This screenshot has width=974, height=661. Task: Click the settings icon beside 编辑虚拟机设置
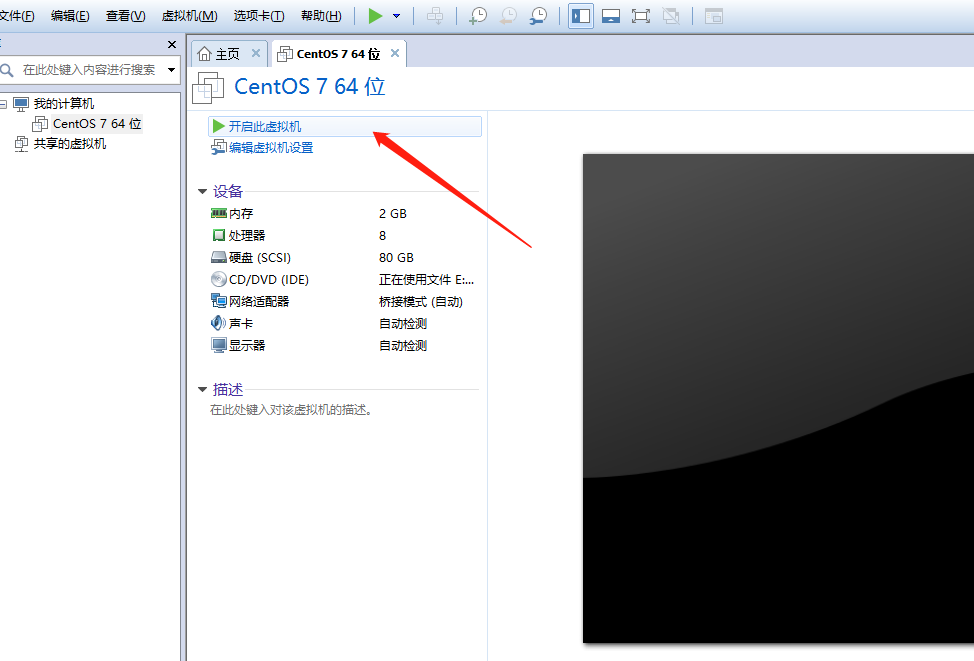tap(219, 147)
